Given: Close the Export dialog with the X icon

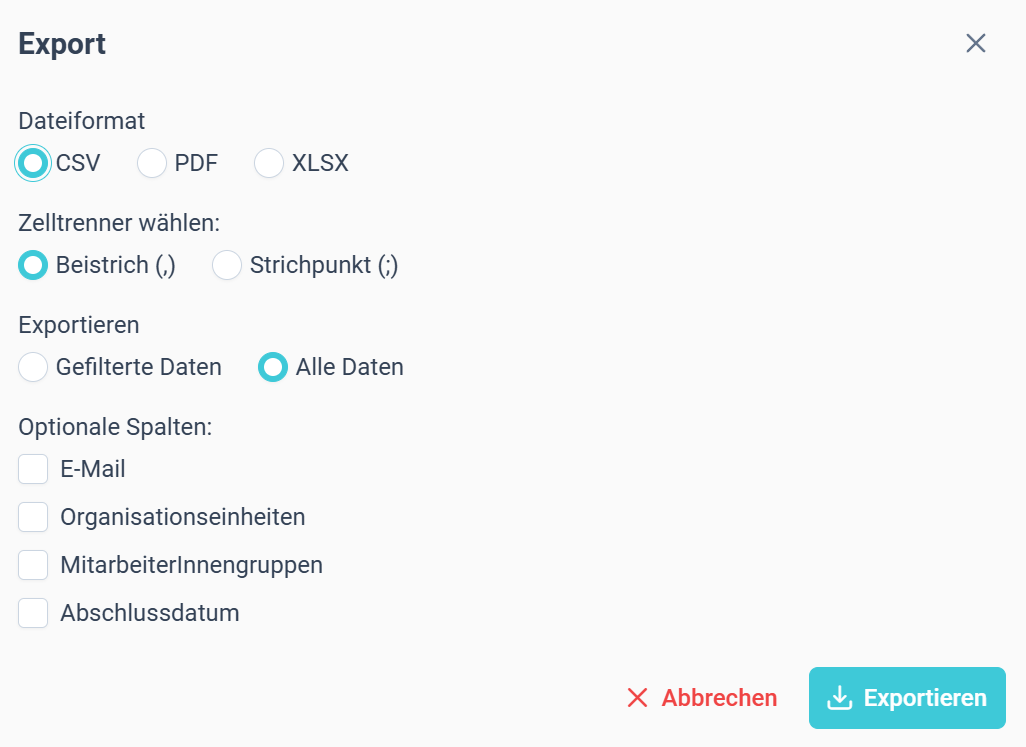Looking at the screenshot, I should pyautogui.click(x=976, y=43).
